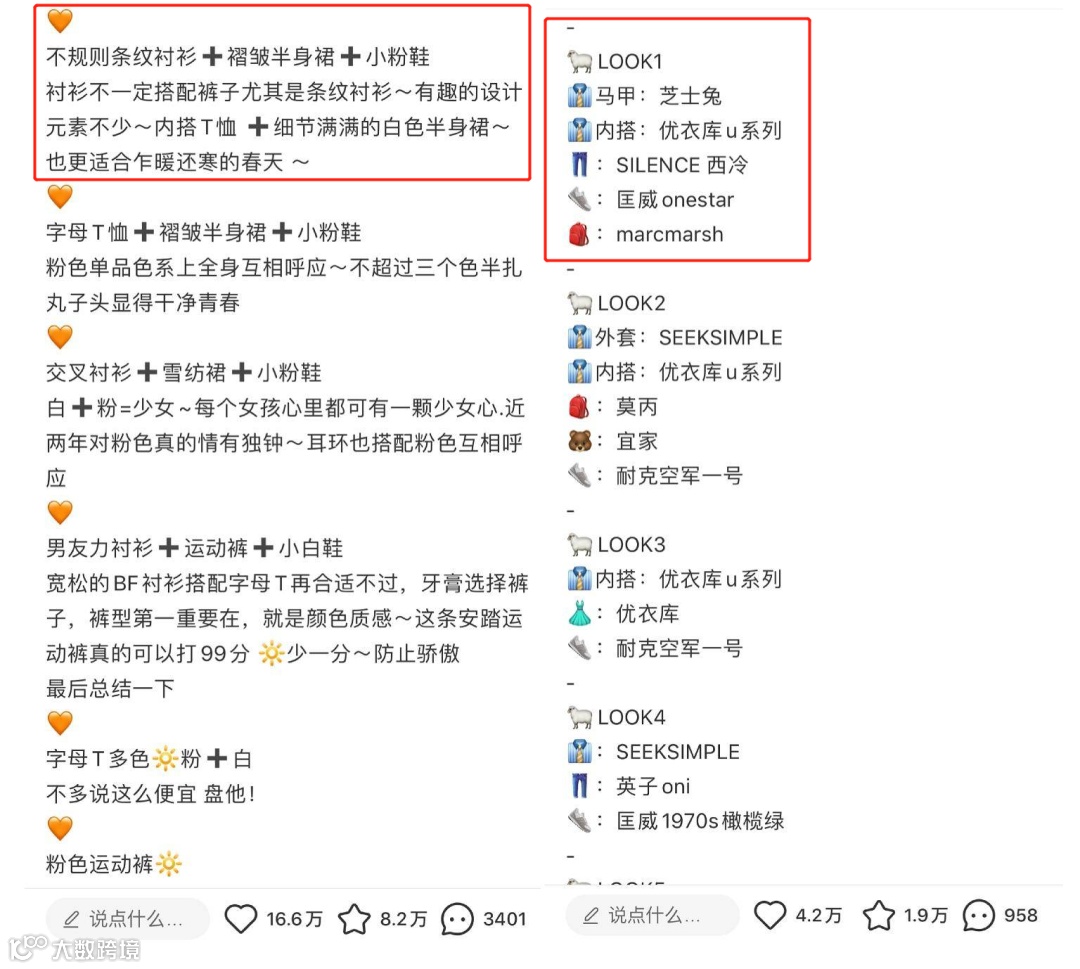Viewport: 1080px width, 969px height.
Task: Open the 958 comments on right post
Action: (x=979, y=915)
